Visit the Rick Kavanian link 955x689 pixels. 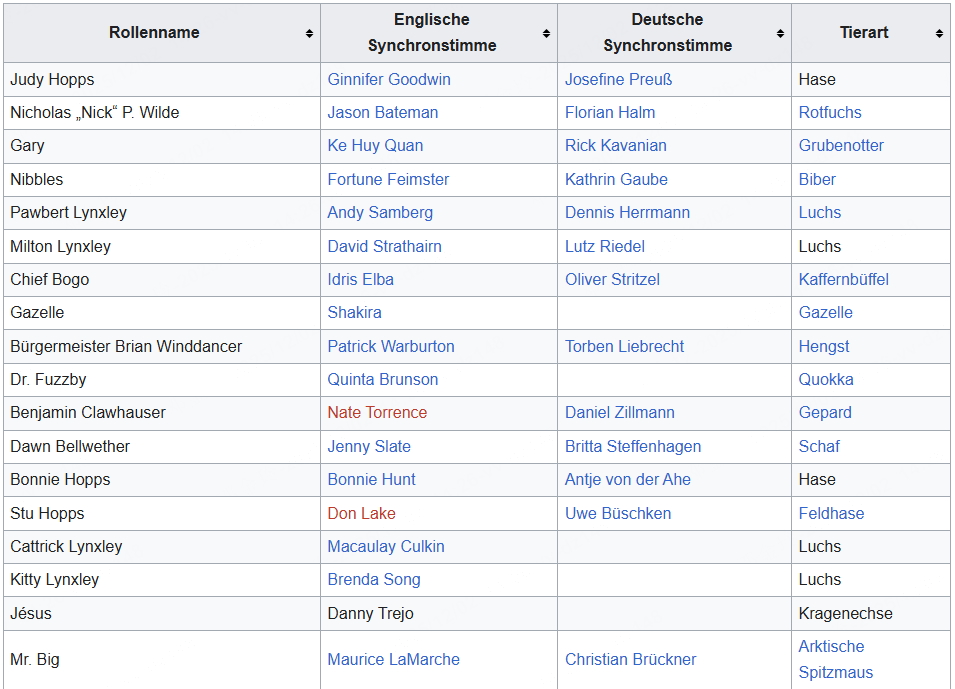pos(615,145)
